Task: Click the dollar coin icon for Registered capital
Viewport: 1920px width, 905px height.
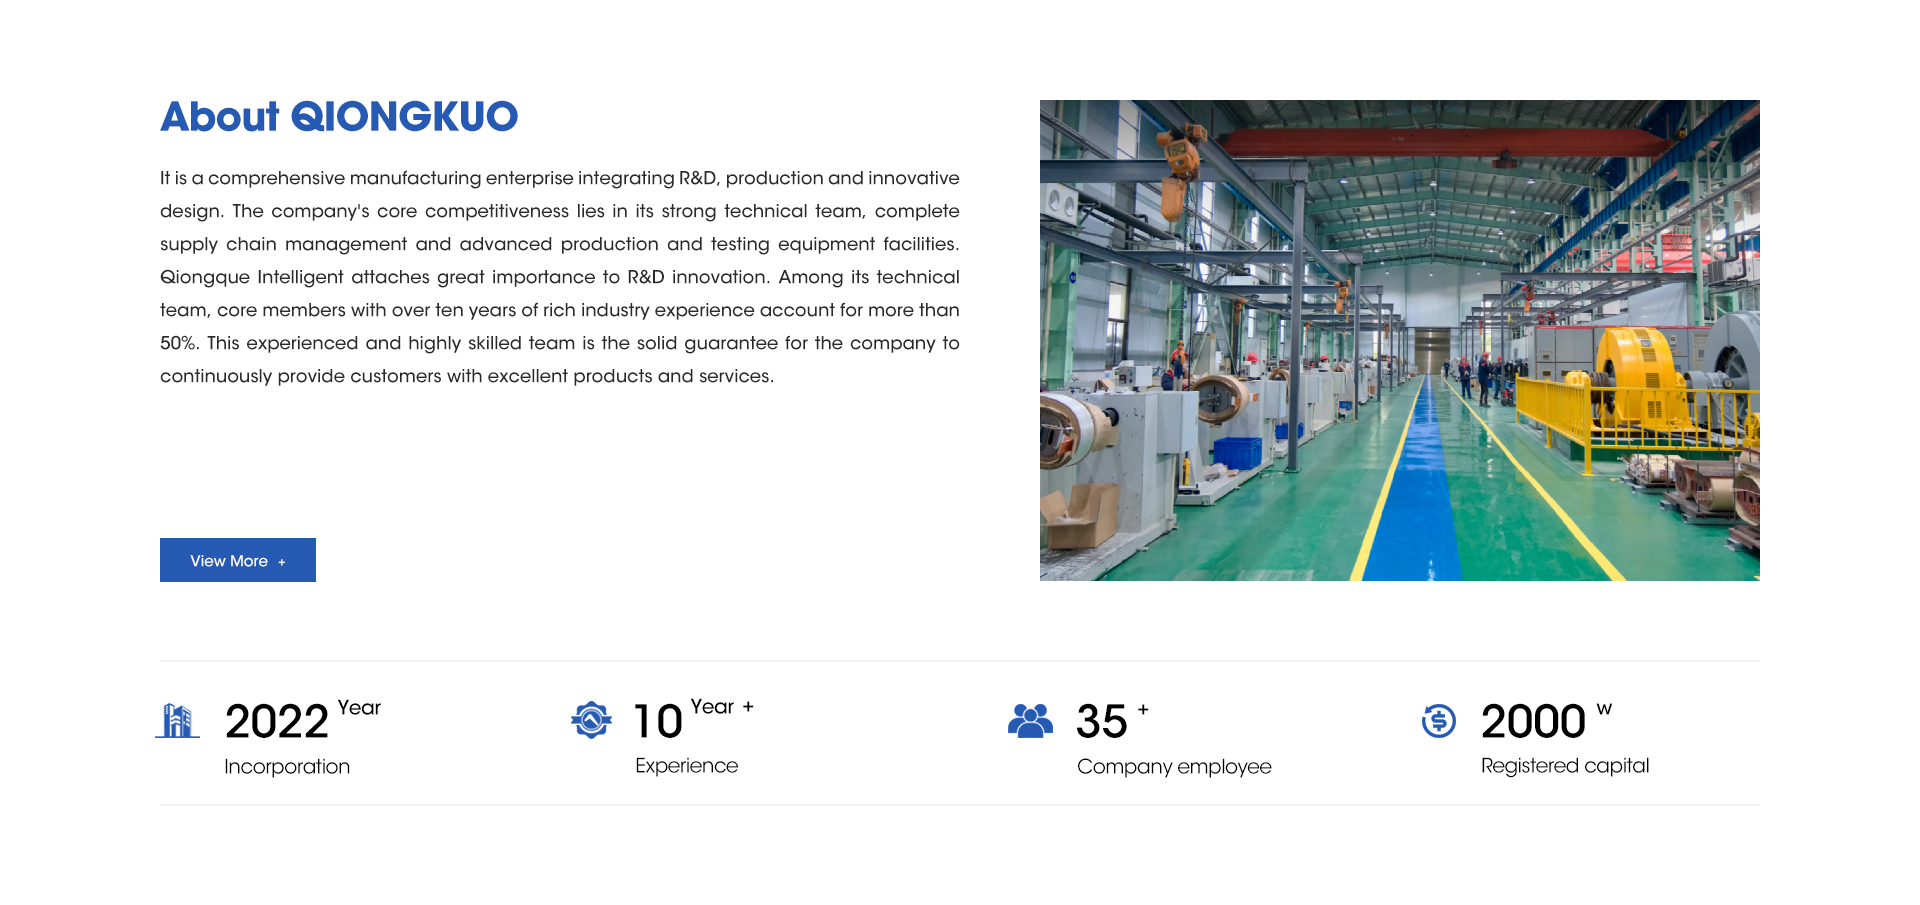Action: (1438, 720)
